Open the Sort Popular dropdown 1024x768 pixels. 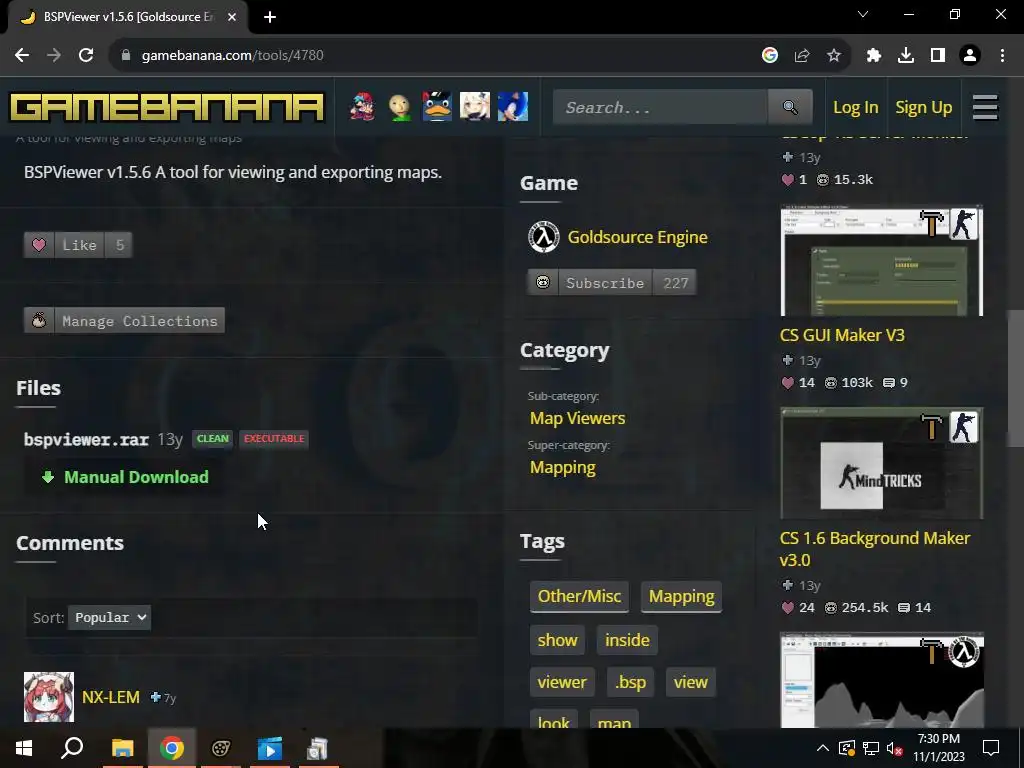(109, 617)
